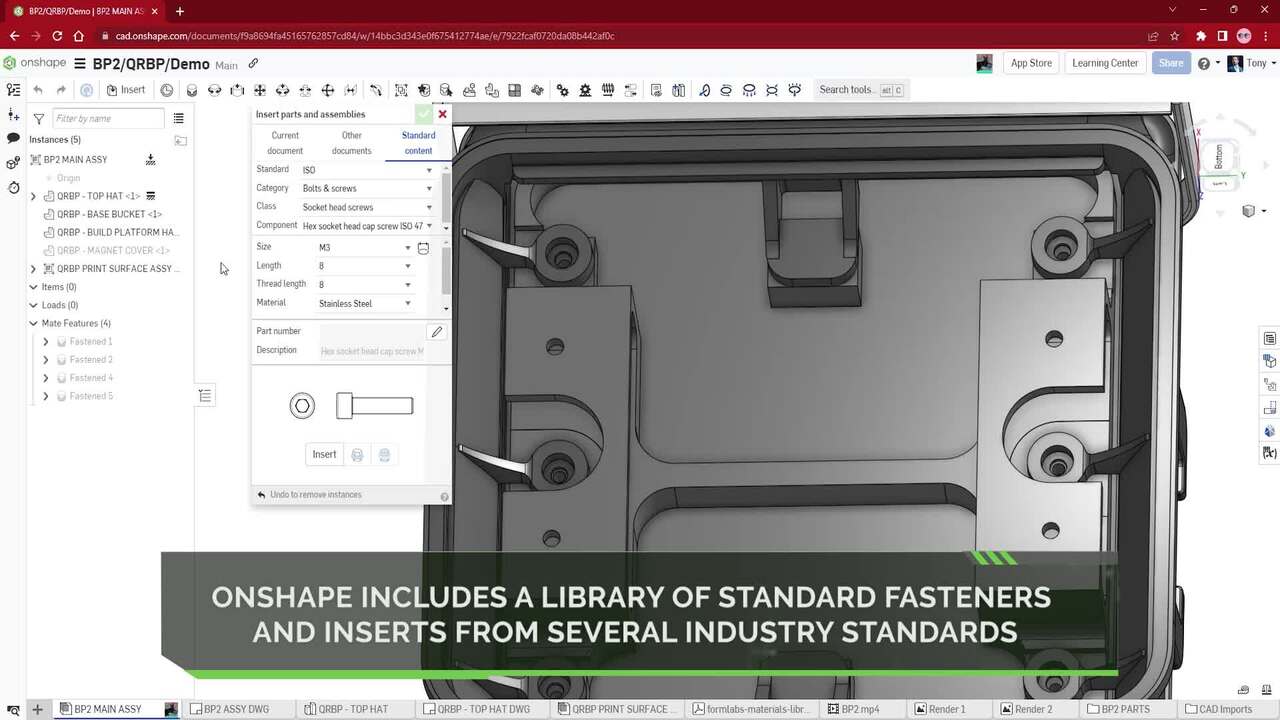Screen dimensions: 1280x720
Task: Expand the QRBP - TOP HAT <1> instance
Action: point(33,196)
